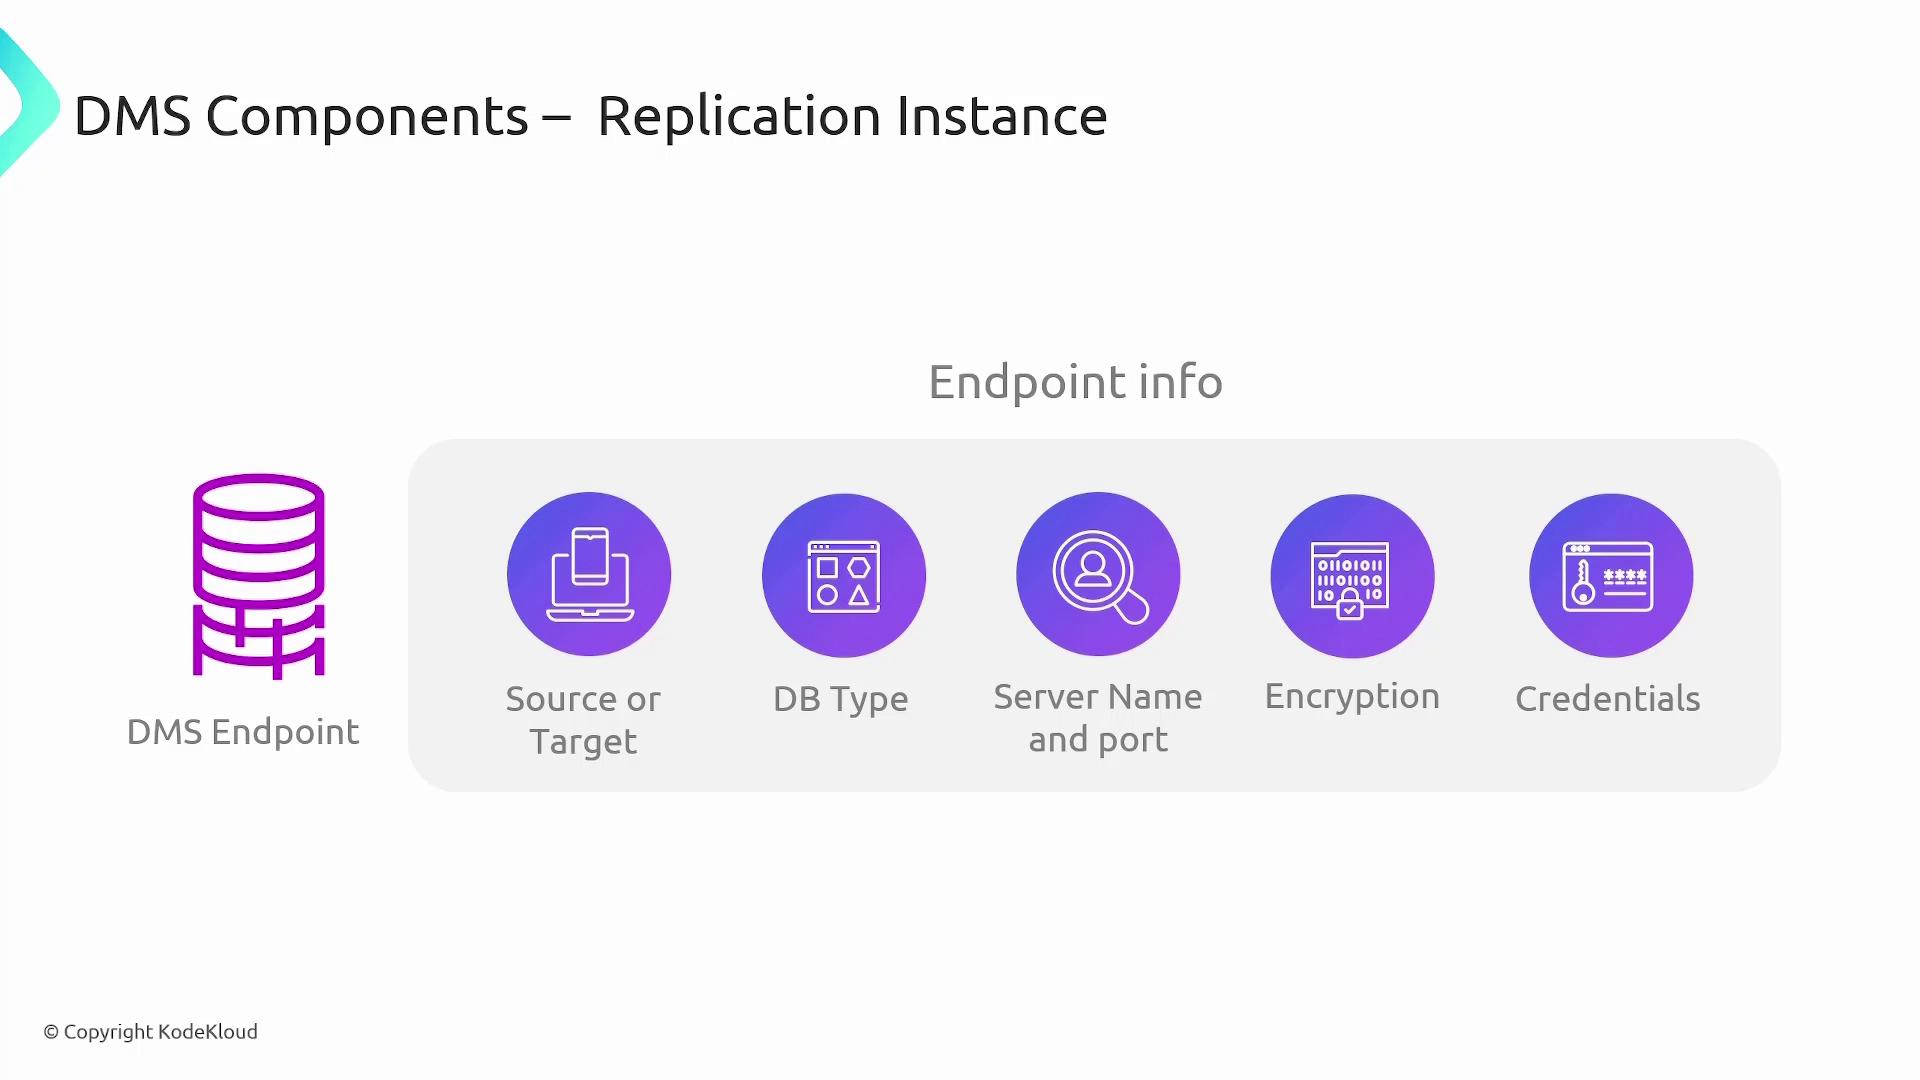Click the DB Type shapes icon

843,575
